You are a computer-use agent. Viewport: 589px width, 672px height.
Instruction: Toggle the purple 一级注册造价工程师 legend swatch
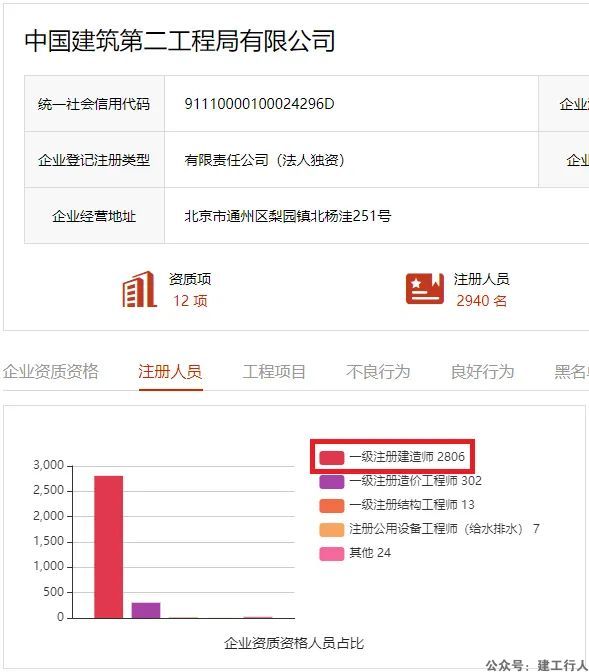(x=331, y=481)
